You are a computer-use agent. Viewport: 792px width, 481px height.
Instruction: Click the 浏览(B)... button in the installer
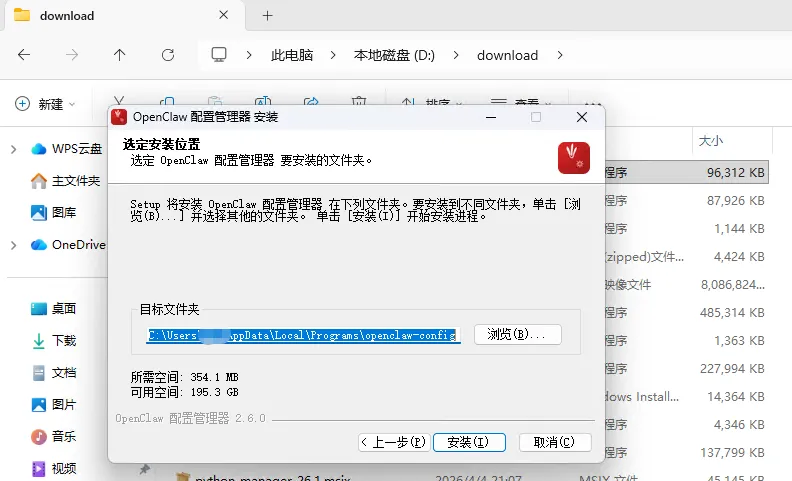(x=518, y=334)
